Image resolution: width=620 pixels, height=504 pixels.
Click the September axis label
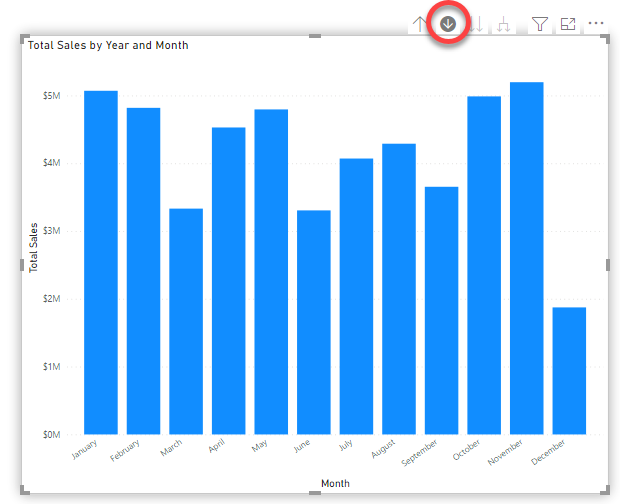419,453
